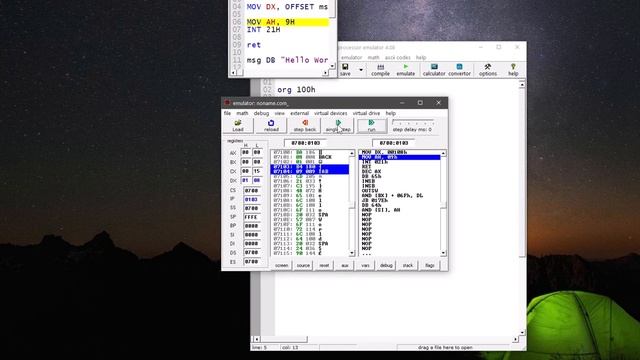Open the external menu in emulator window

pos(300,113)
